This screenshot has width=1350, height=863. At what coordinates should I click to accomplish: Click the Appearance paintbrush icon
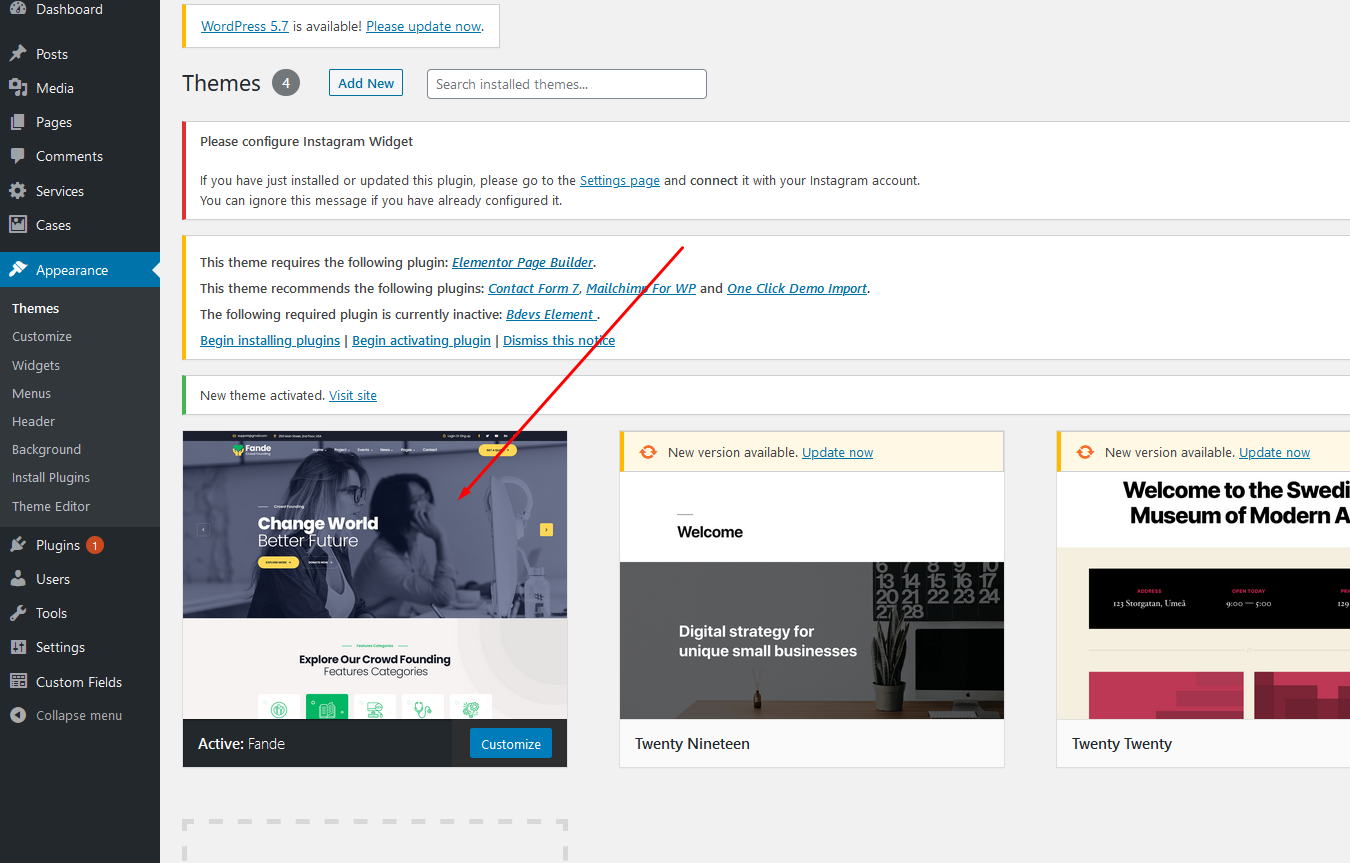(x=18, y=270)
